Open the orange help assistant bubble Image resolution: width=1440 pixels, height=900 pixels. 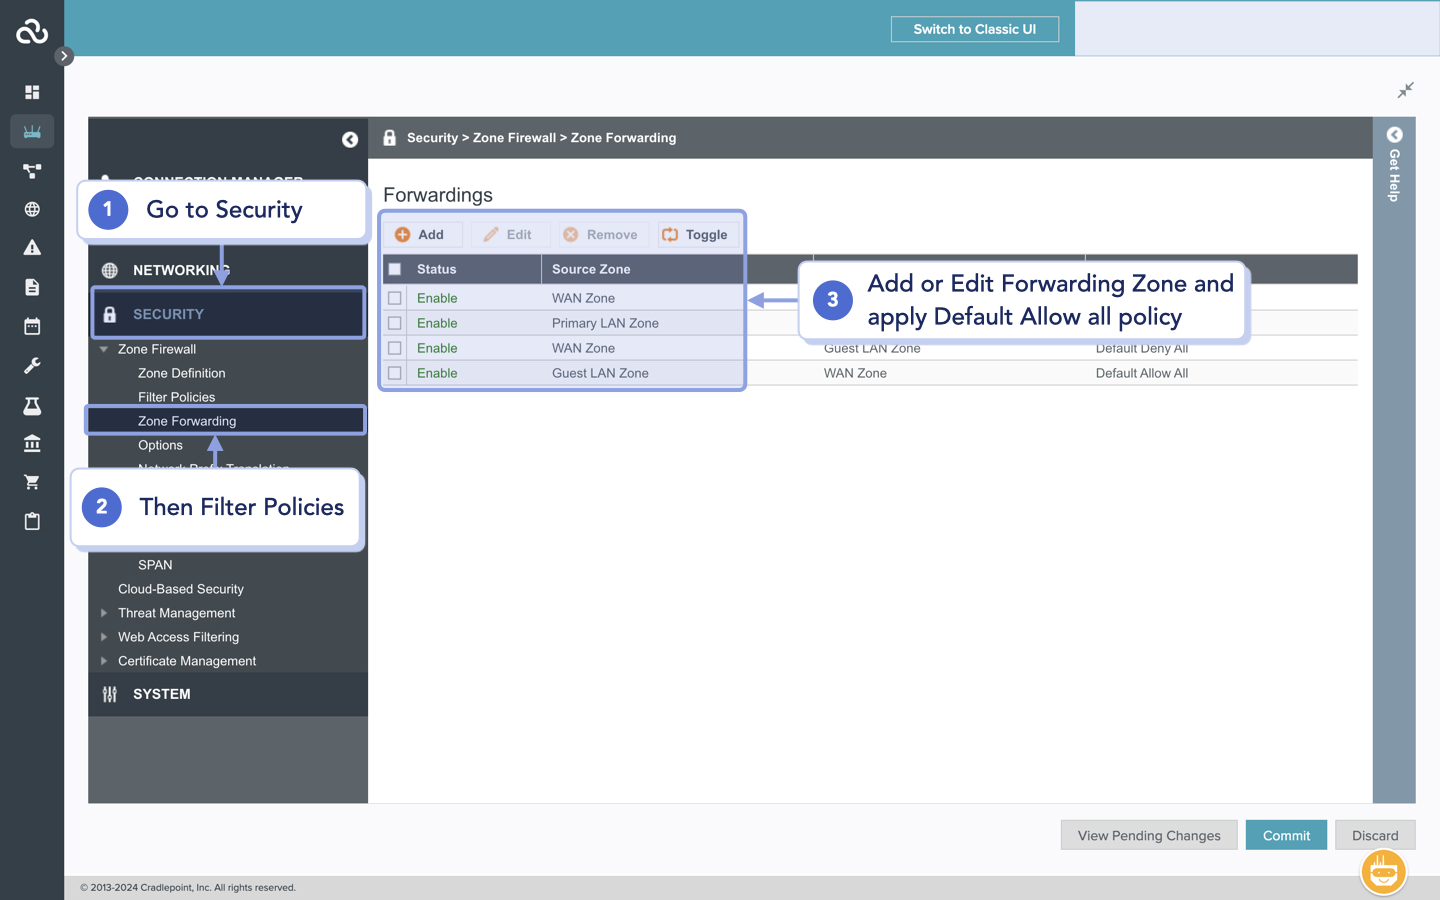pyautogui.click(x=1383, y=872)
